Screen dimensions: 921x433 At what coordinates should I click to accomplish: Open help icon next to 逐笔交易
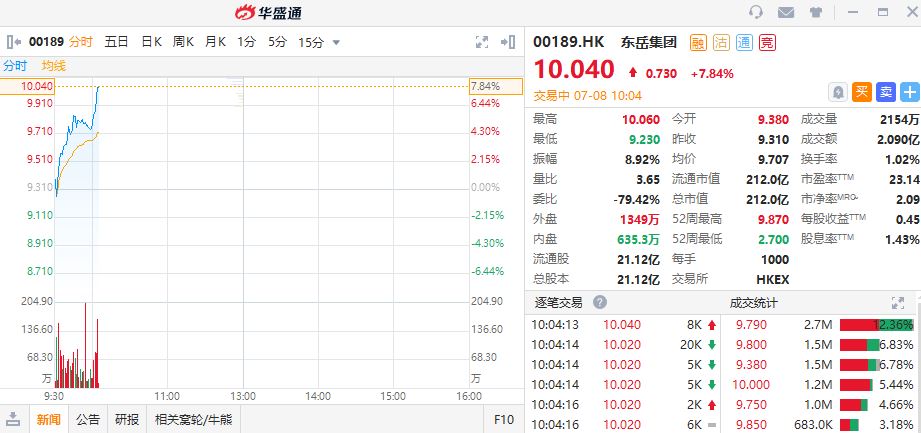coord(599,303)
